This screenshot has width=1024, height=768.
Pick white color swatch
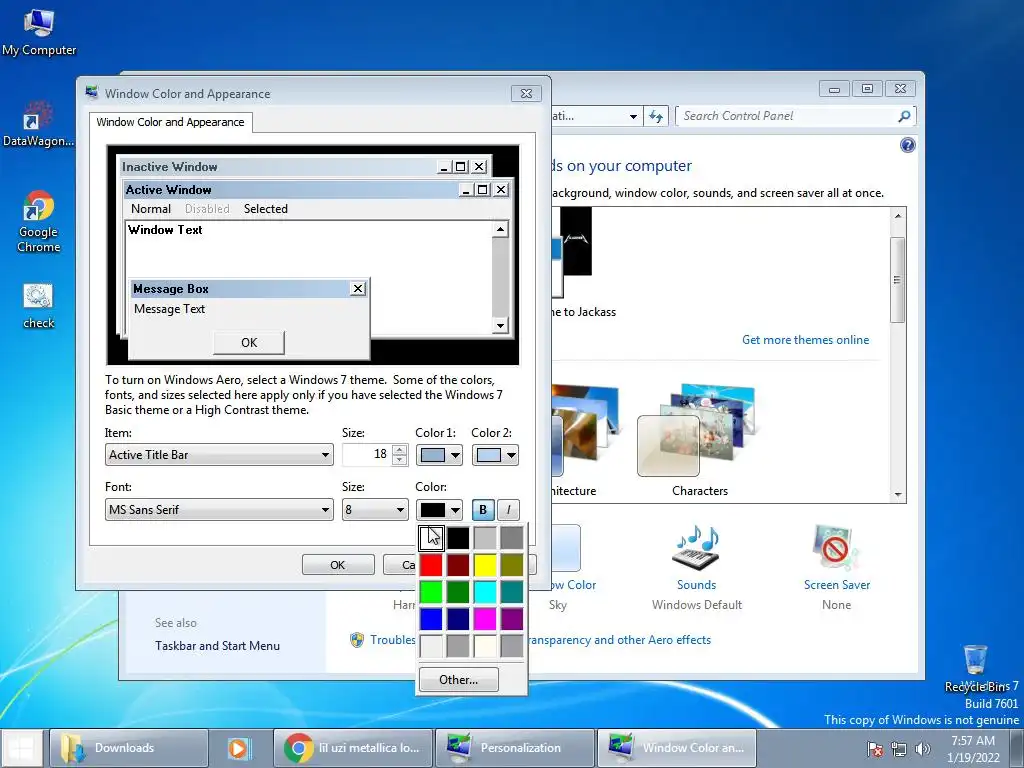coord(431,538)
